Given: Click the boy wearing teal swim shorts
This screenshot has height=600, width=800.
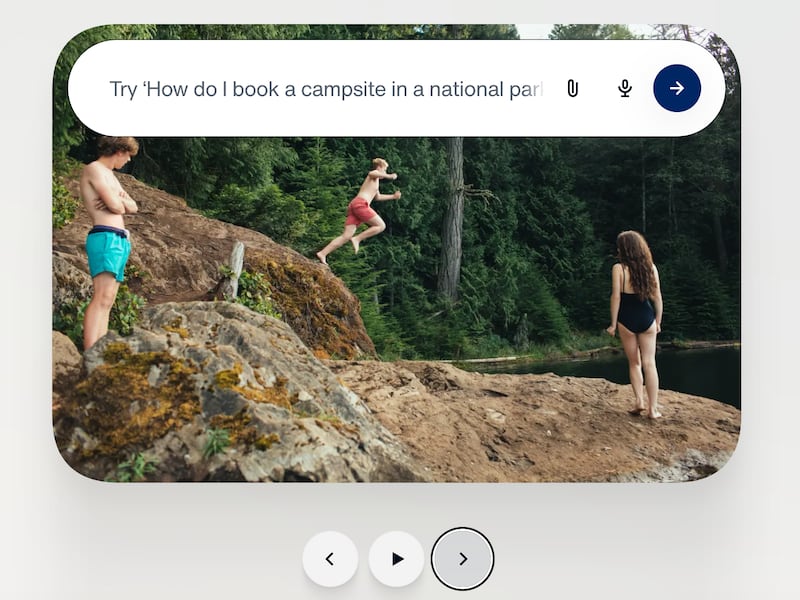Looking at the screenshot, I should click(x=108, y=240).
